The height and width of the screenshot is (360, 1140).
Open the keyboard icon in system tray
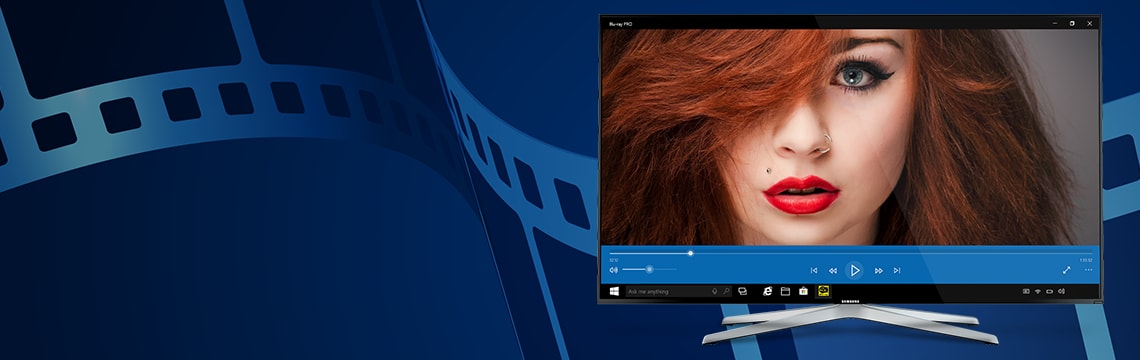coord(1026,291)
